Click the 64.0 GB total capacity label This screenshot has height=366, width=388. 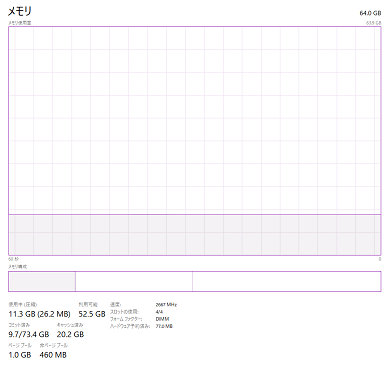tap(370, 13)
